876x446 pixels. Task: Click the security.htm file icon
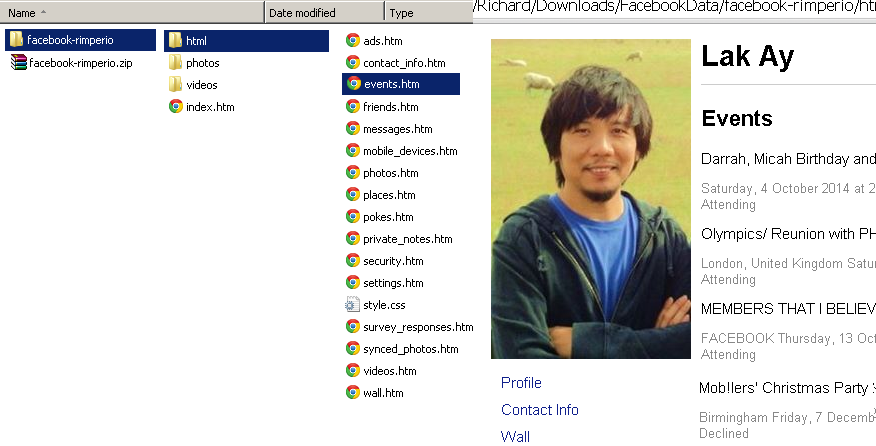pos(353,260)
